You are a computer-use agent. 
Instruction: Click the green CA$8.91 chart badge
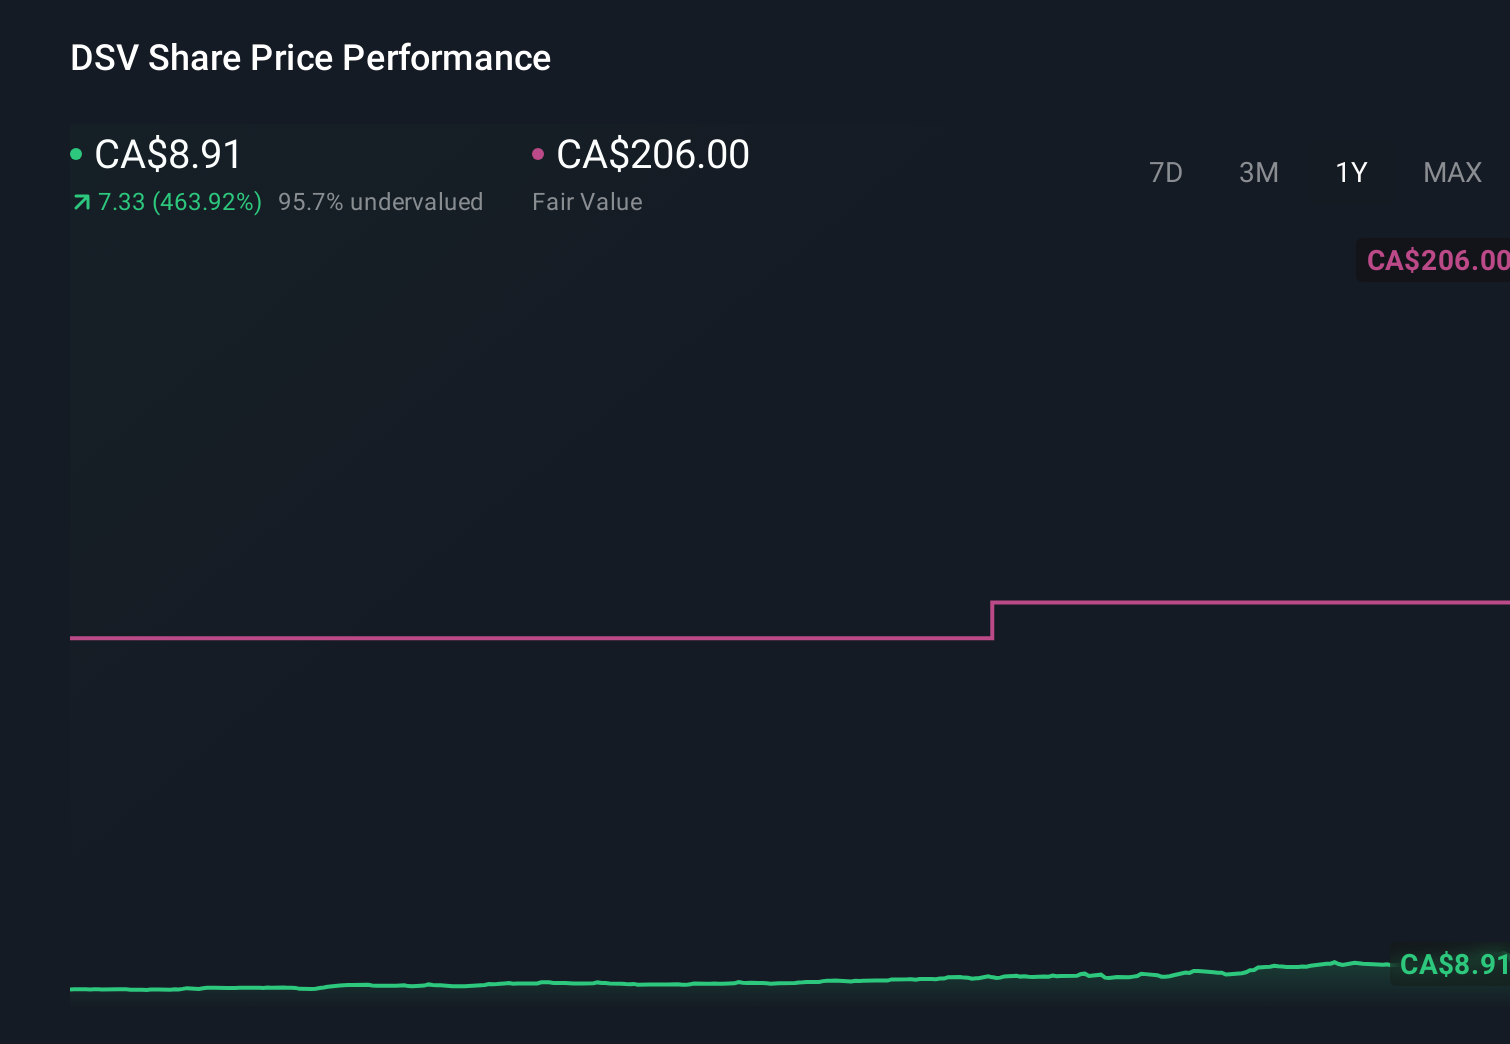point(1452,964)
